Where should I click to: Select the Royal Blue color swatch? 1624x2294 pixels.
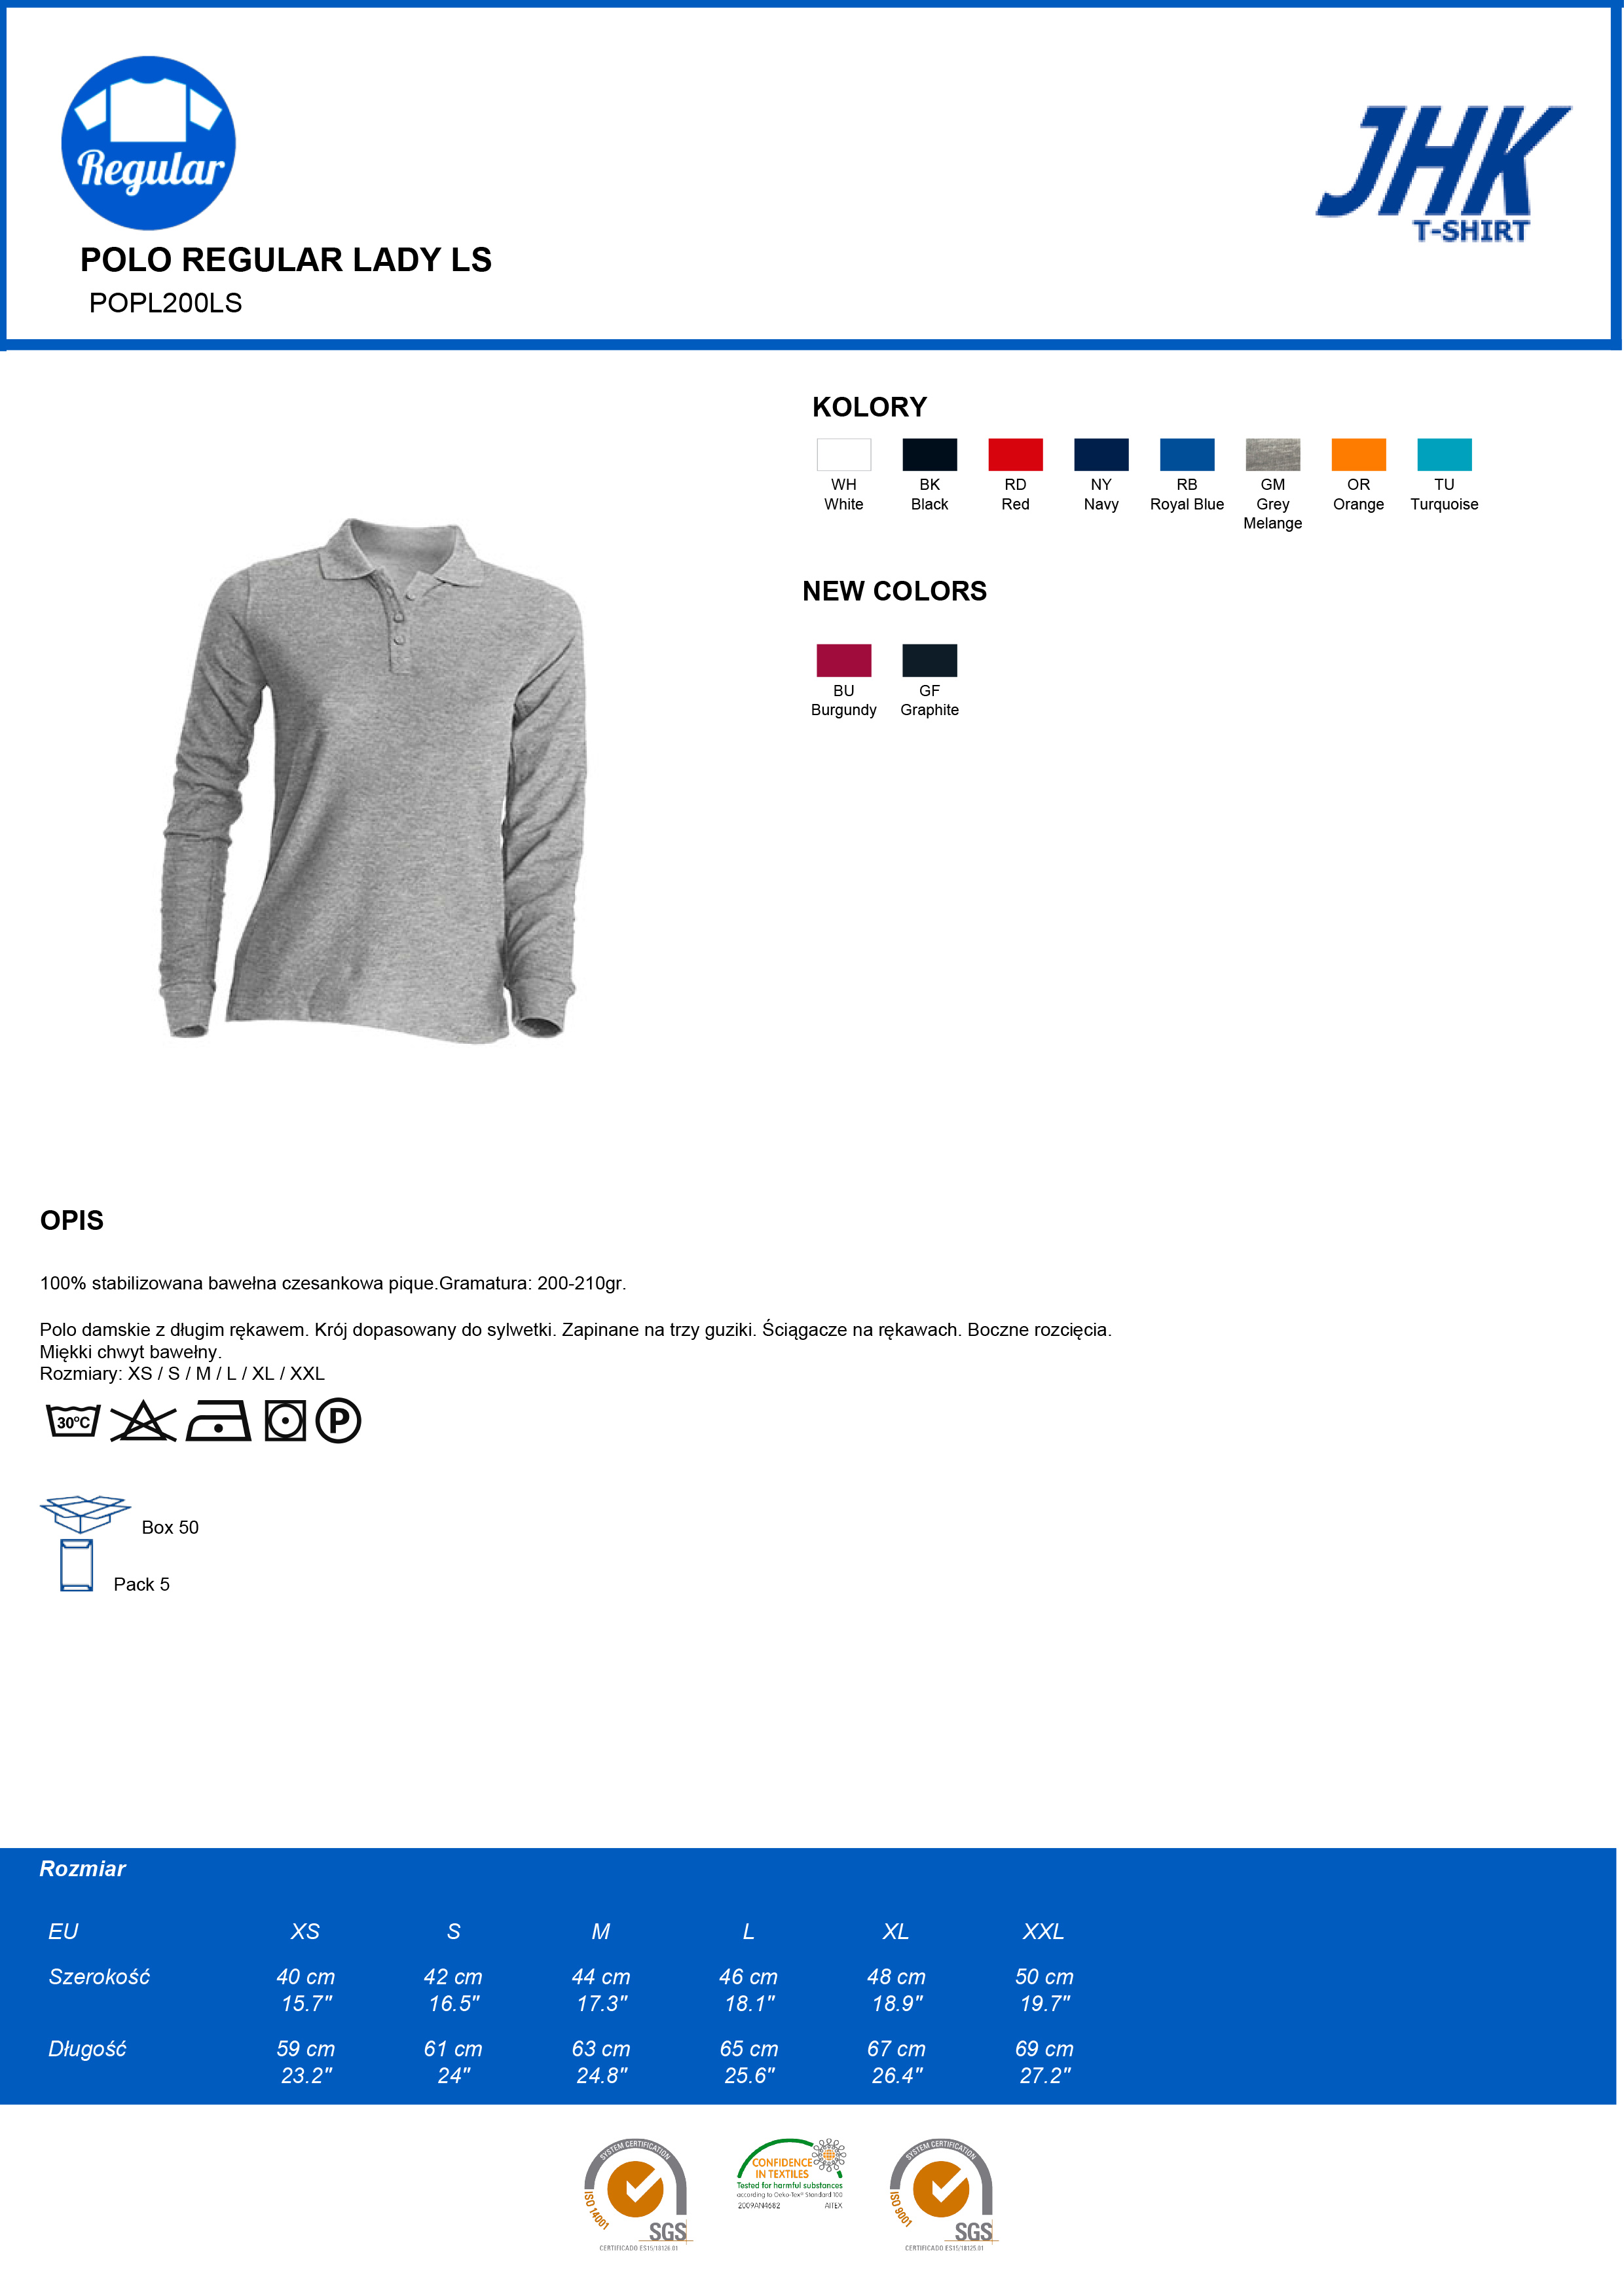(1187, 455)
